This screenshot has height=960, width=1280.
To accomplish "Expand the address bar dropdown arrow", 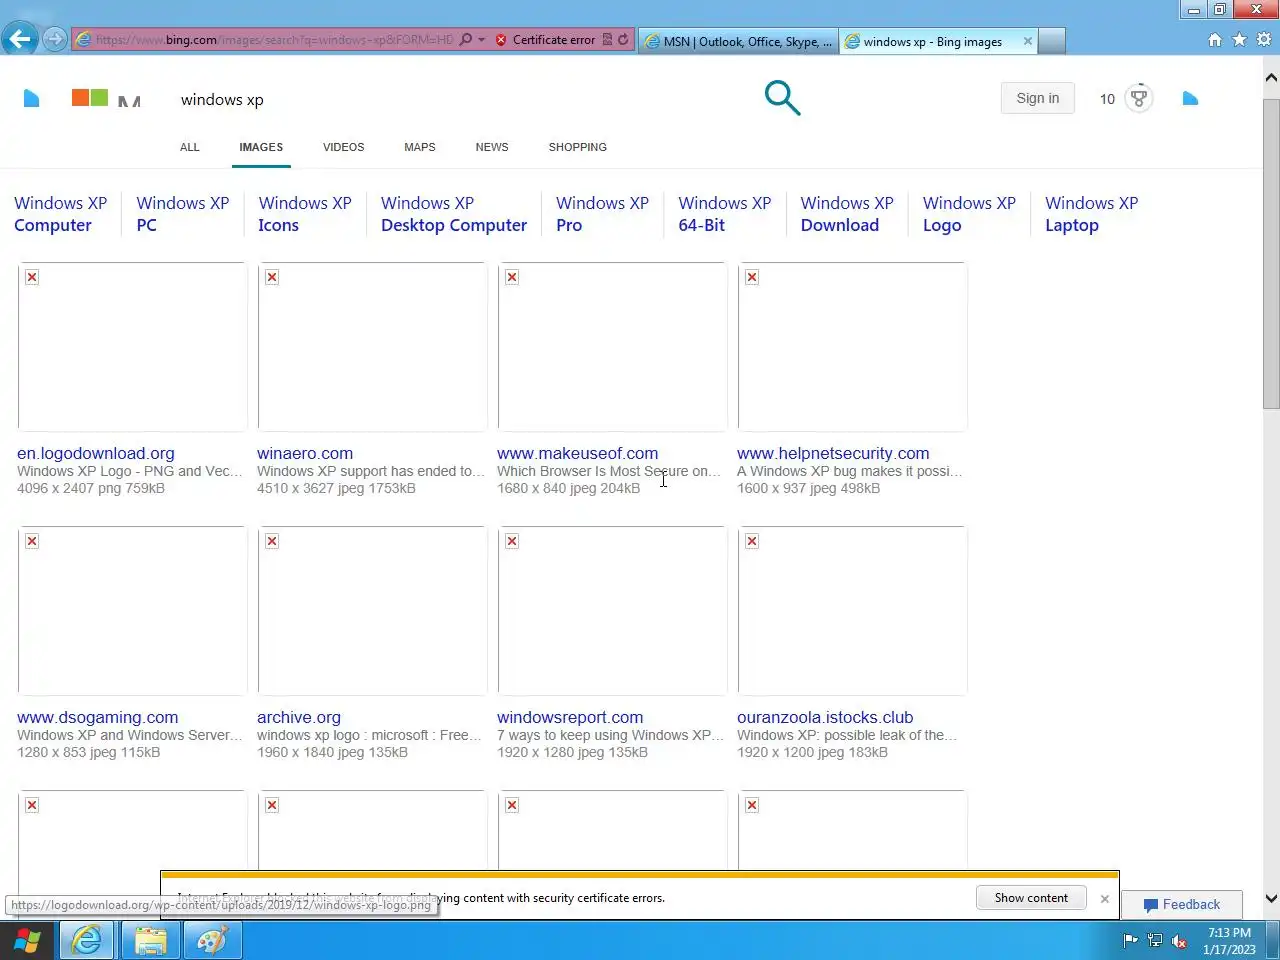I will click(482, 40).
